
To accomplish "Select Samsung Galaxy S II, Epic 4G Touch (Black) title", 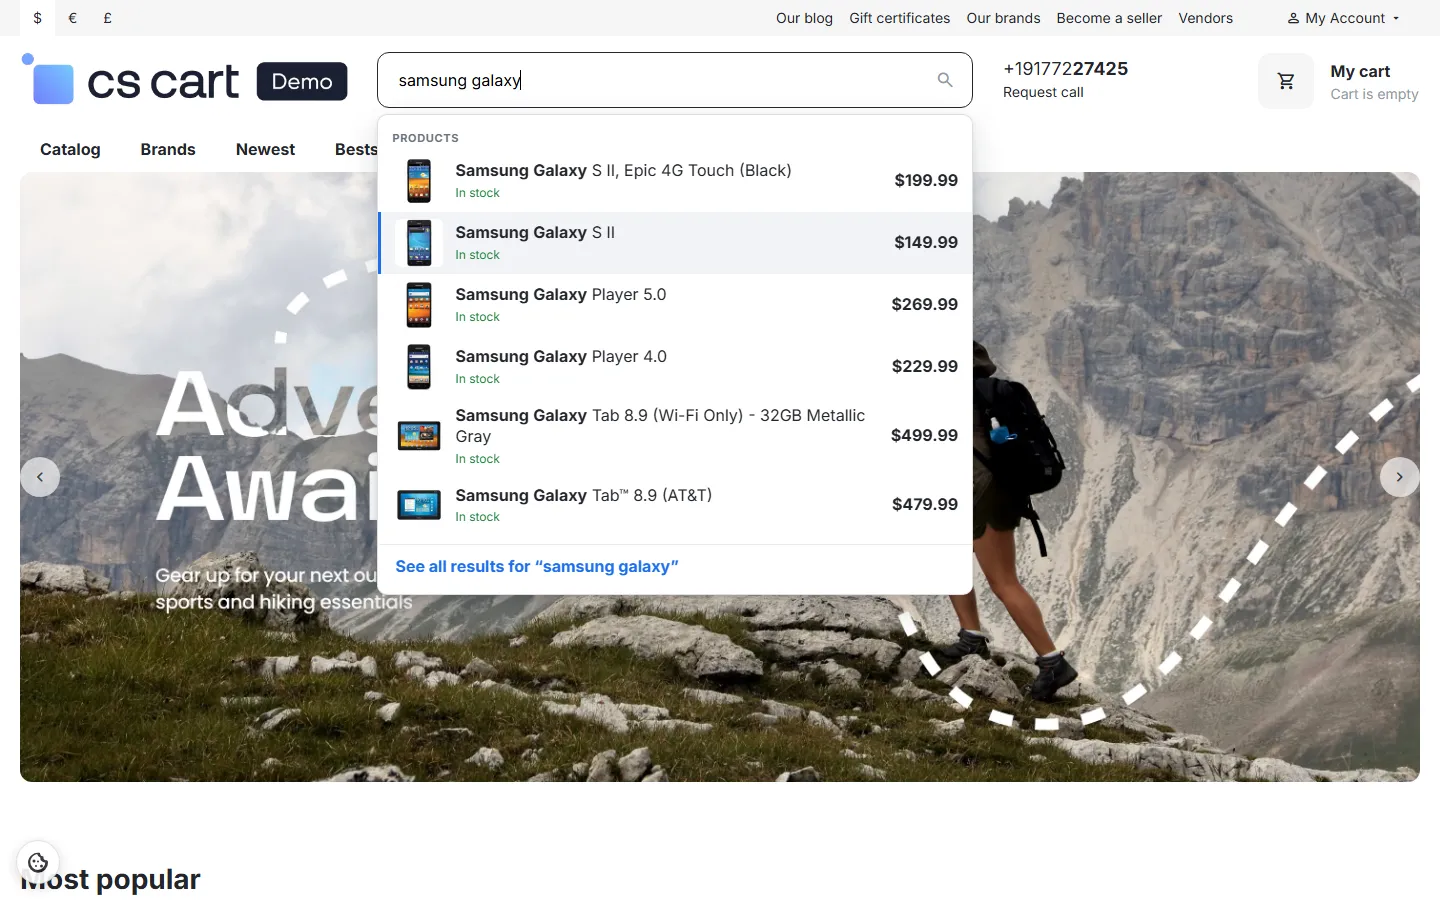I will tap(623, 170).
